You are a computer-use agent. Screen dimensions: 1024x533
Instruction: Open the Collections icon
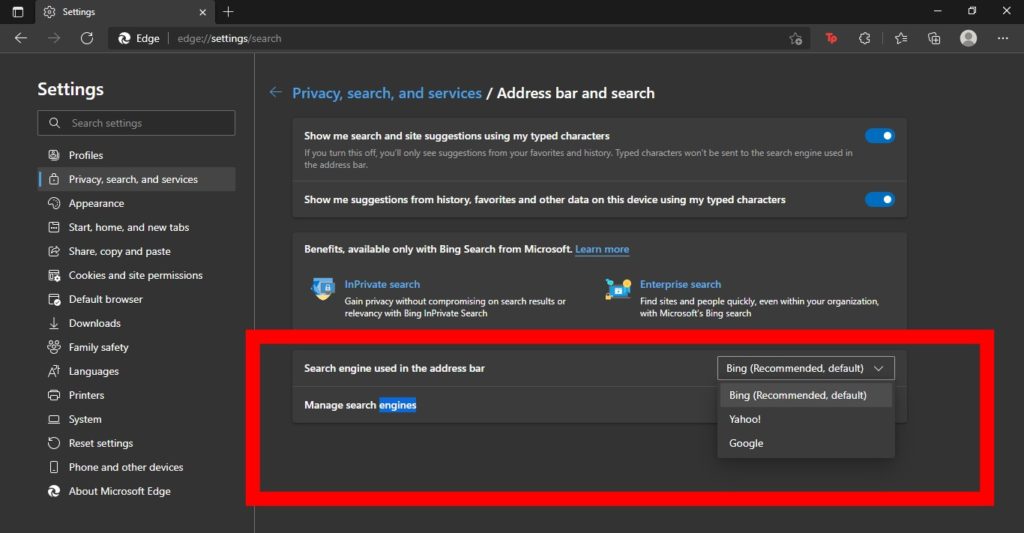click(x=935, y=39)
